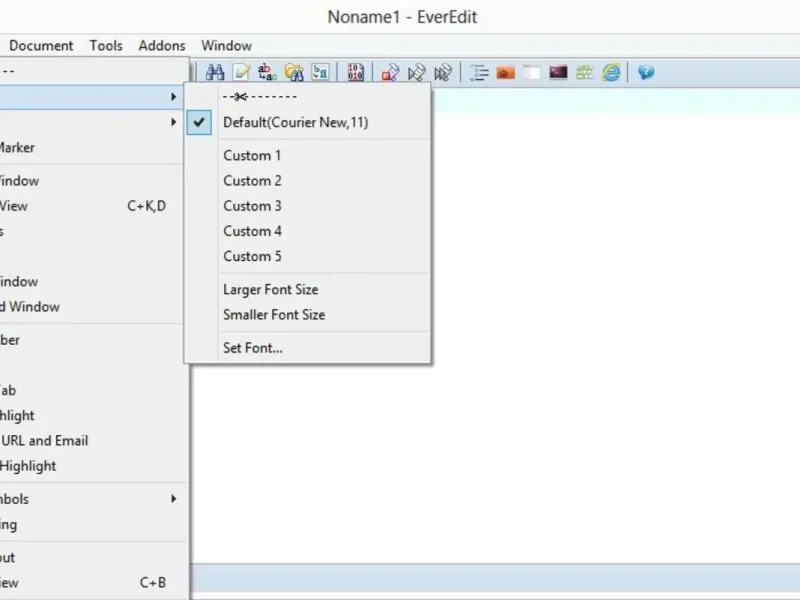Open the Document menu
Screen dimensions: 800x600
click(41, 46)
